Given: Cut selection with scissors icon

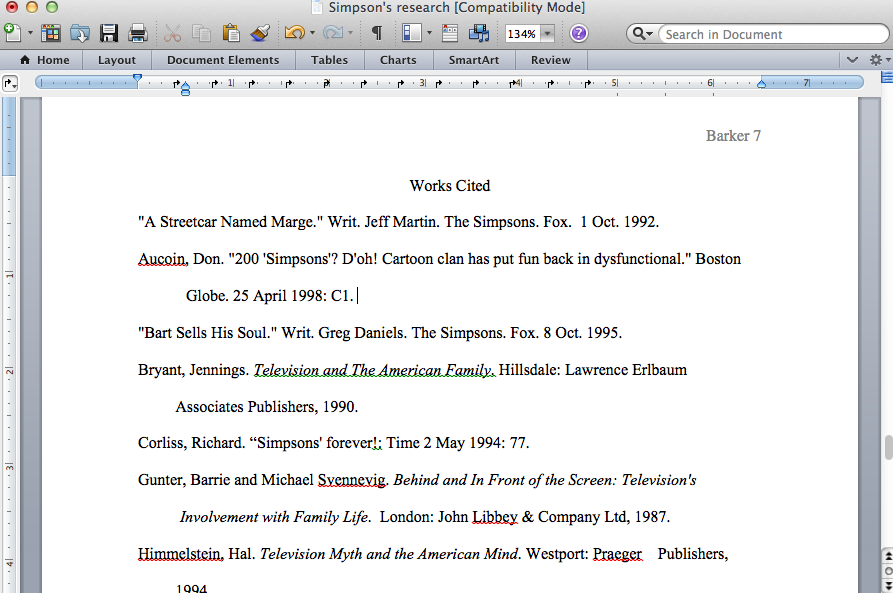Looking at the screenshot, I should (x=172, y=33).
